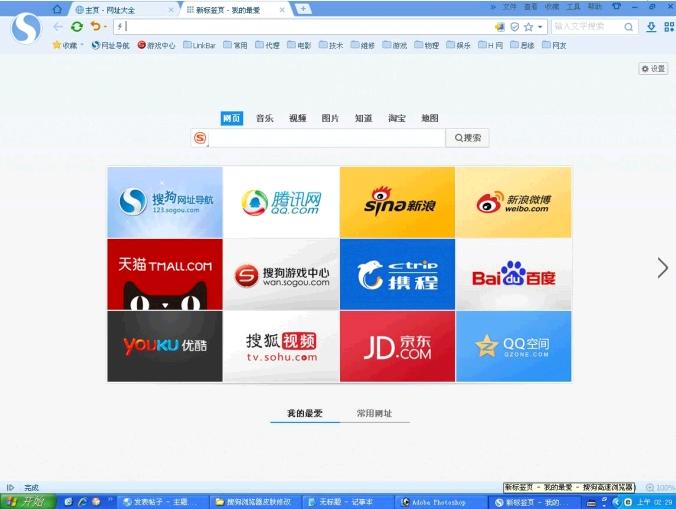The height and width of the screenshot is (509, 676).
Task: Open the dropdown beside the undo icon
Action: (105, 27)
